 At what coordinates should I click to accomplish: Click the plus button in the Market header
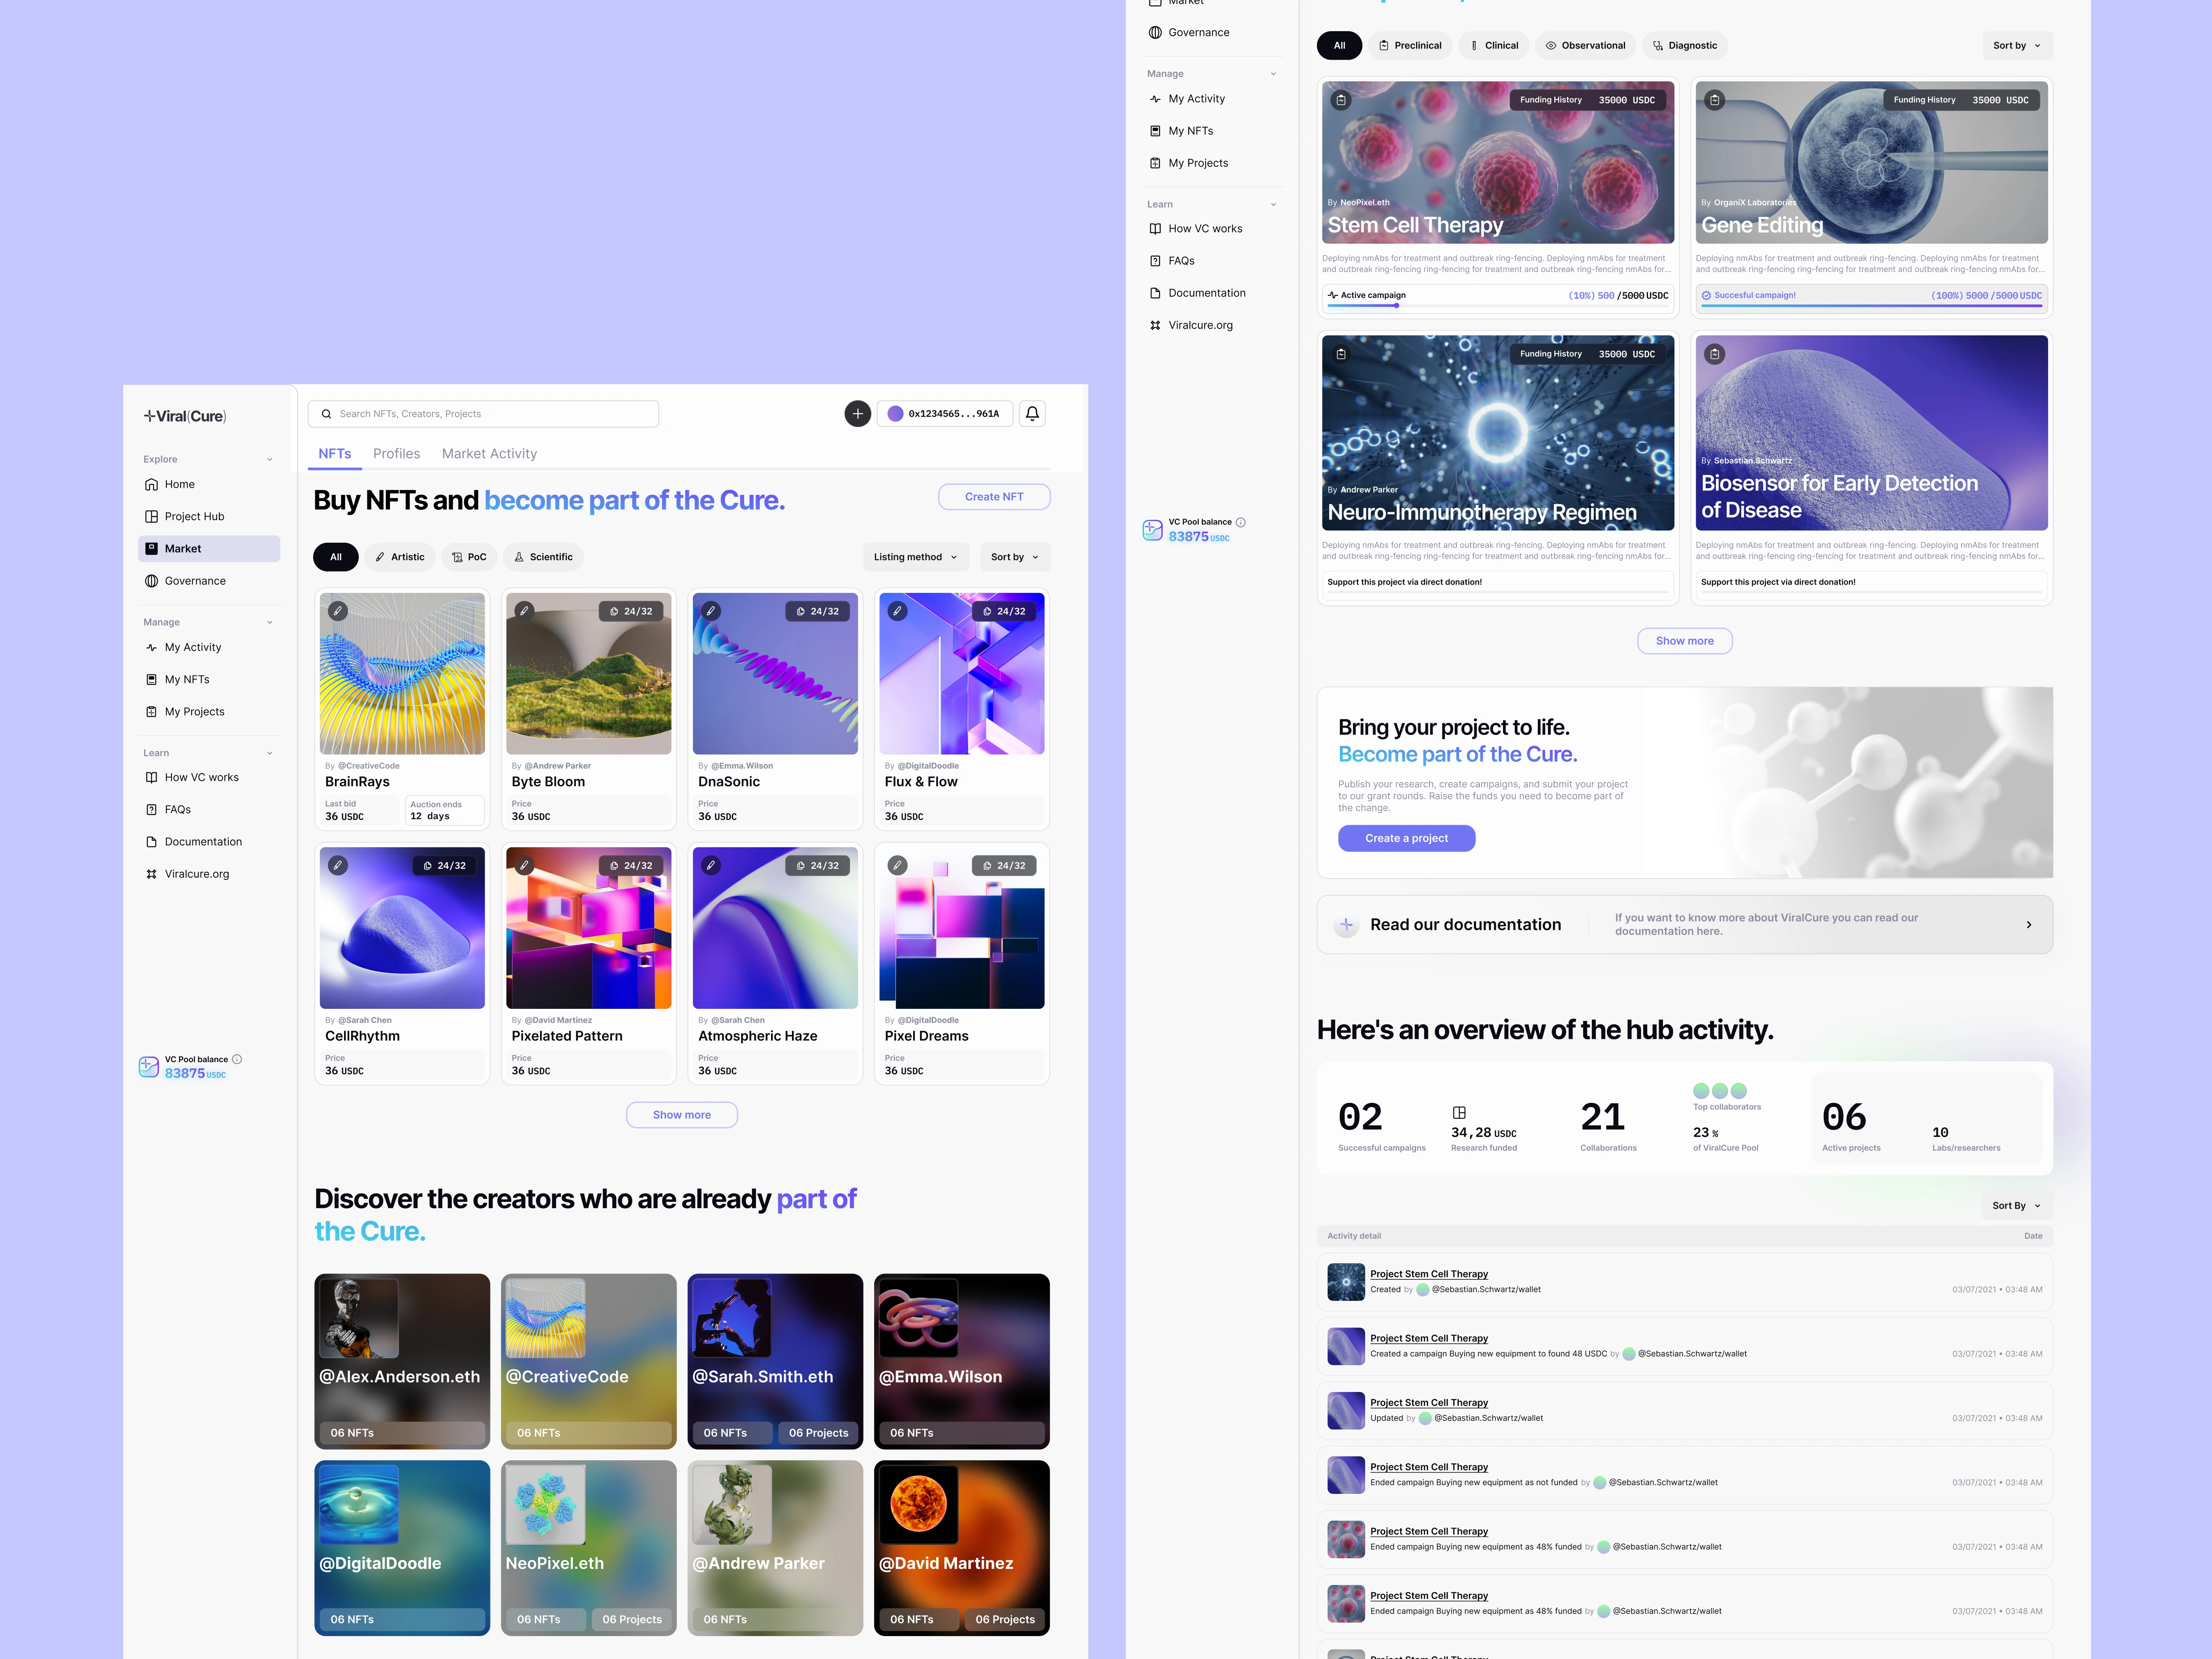(x=857, y=414)
